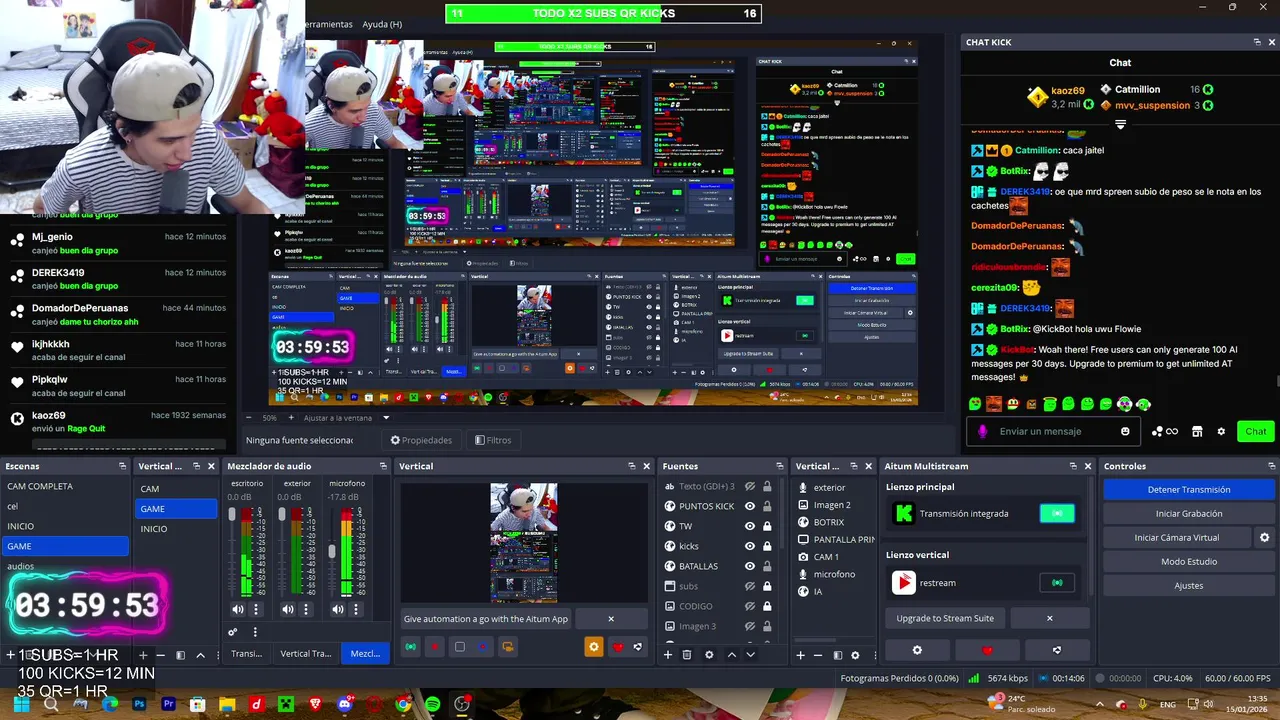Click the orange settings gear in Vertical dock
Image resolution: width=1280 pixels, height=720 pixels.
click(x=594, y=647)
